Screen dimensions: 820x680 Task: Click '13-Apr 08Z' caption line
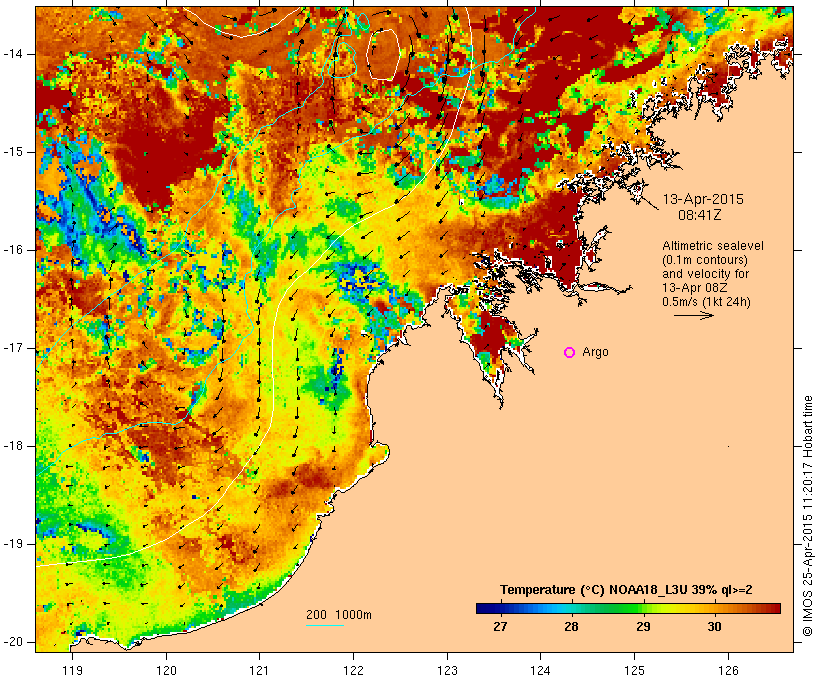694,288
